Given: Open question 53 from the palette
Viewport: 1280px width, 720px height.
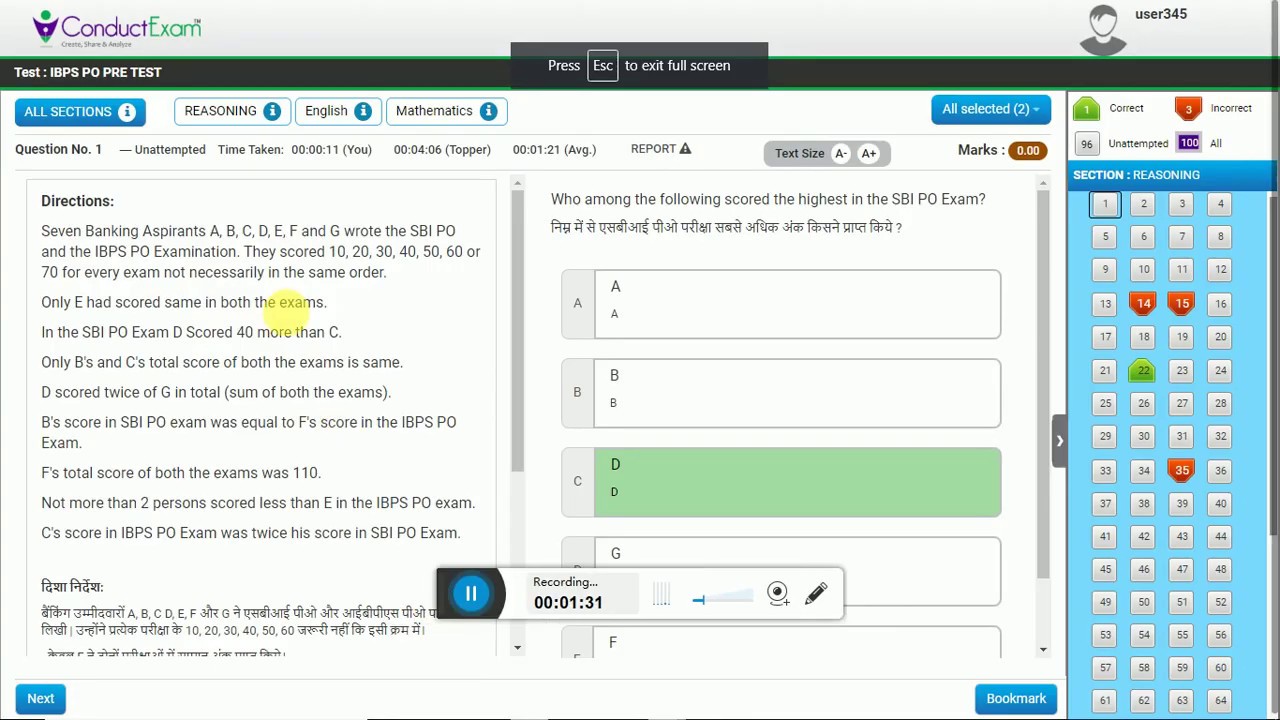Looking at the screenshot, I should pyautogui.click(x=1105, y=635).
